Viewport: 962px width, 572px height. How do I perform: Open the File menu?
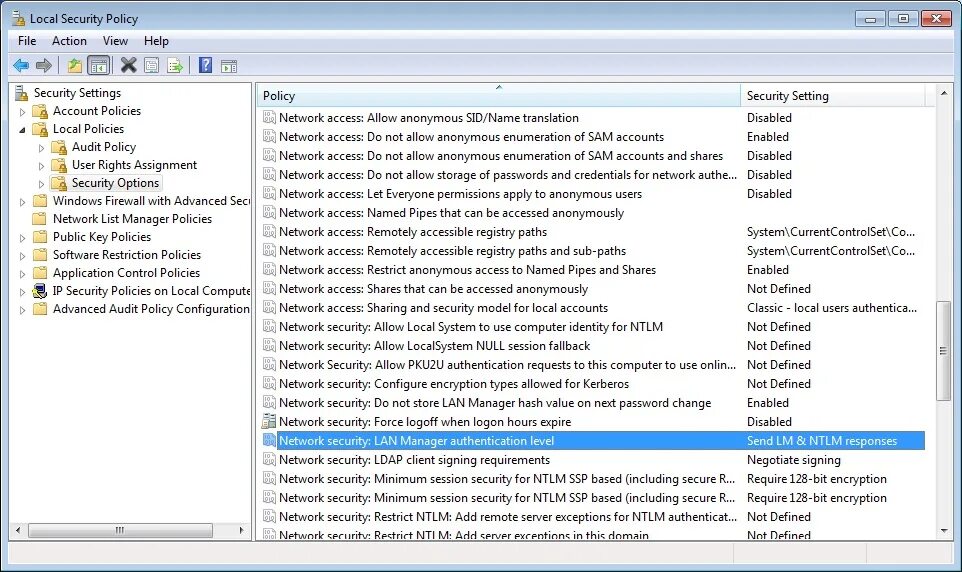(x=27, y=41)
